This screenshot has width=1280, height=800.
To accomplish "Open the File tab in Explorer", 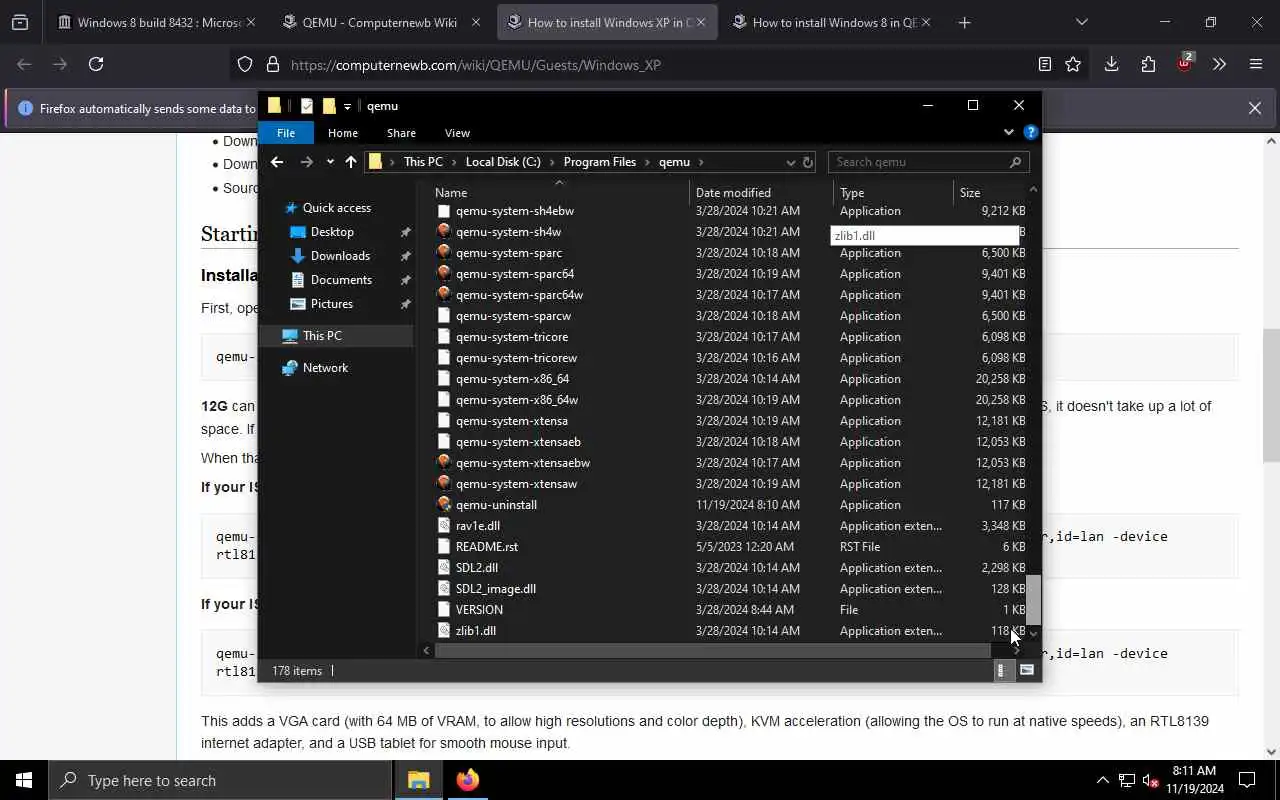I will pyautogui.click(x=286, y=133).
